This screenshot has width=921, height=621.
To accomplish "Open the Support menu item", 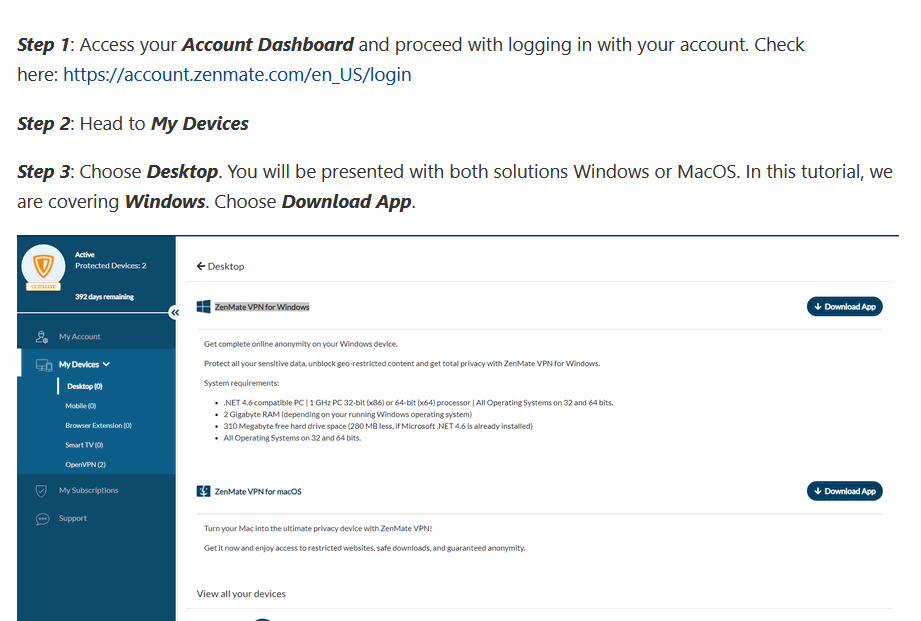I will tap(73, 519).
